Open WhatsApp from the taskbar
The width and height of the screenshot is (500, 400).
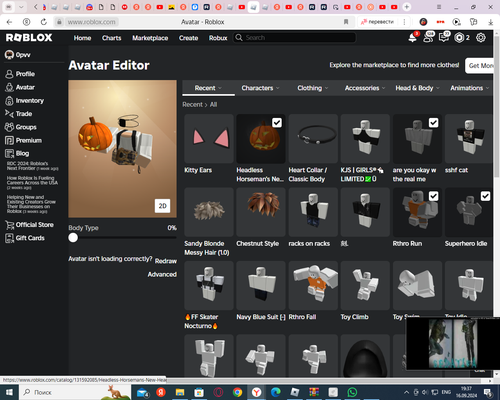(352, 392)
